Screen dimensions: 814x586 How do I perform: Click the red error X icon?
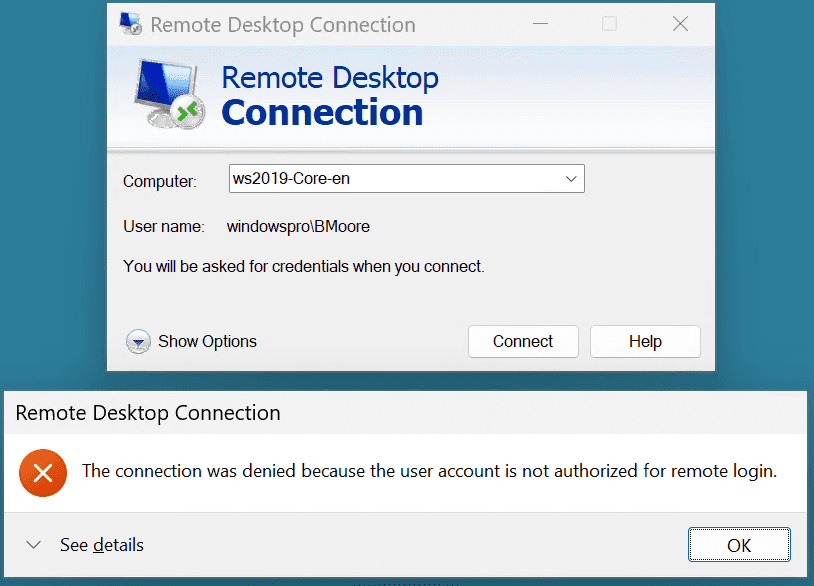click(x=43, y=473)
